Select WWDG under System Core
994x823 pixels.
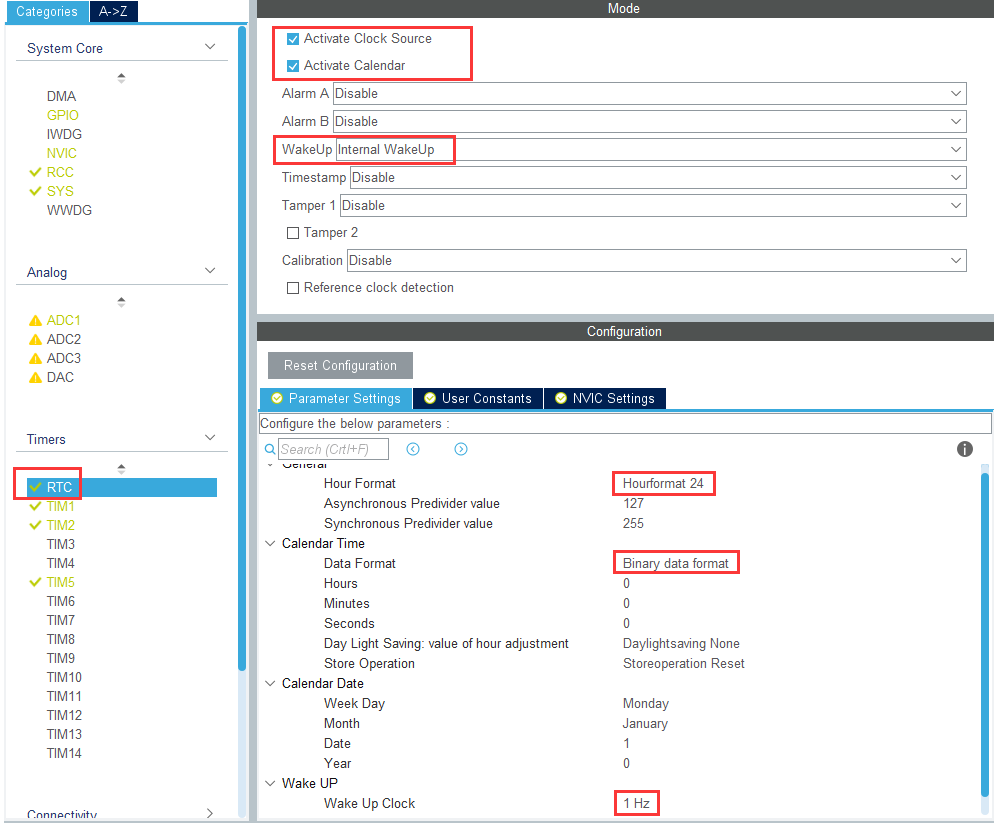point(69,211)
